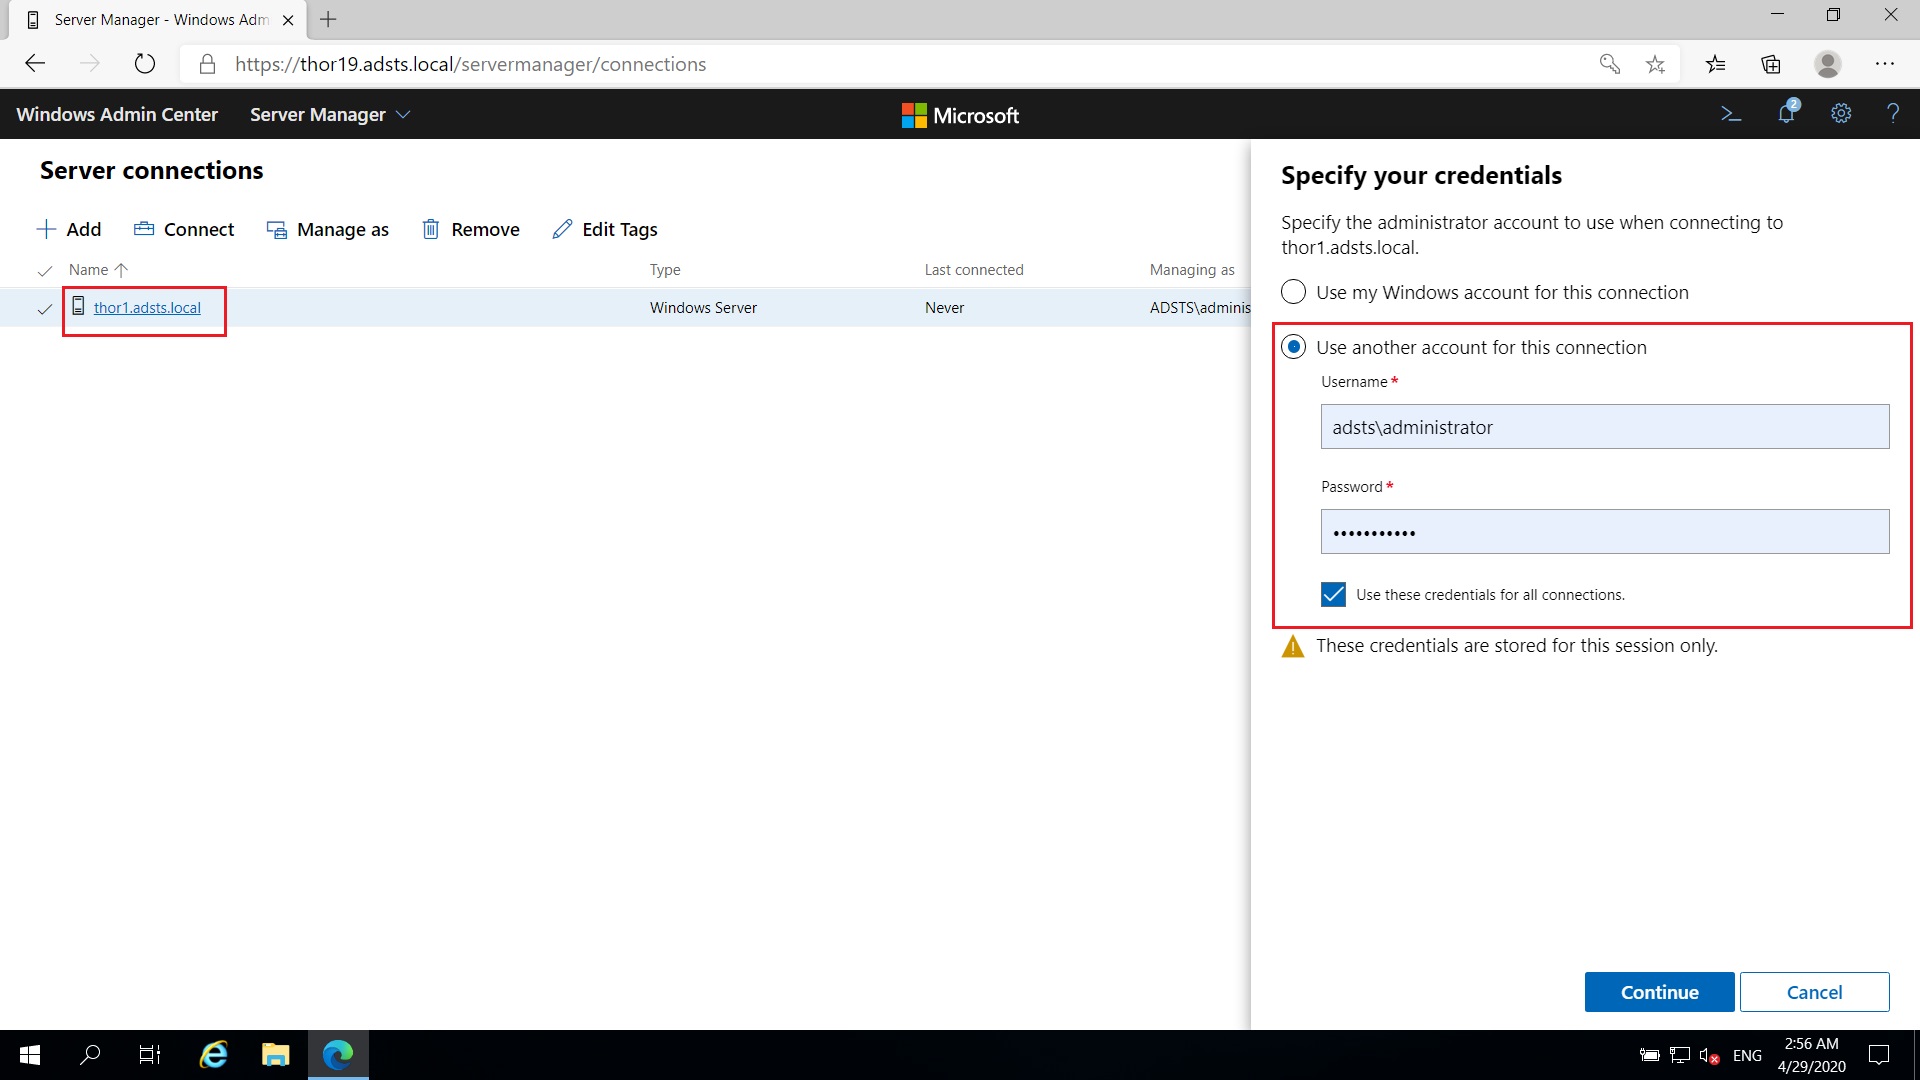
Task: Open a new browser tab
Action: [x=328, y=19]
